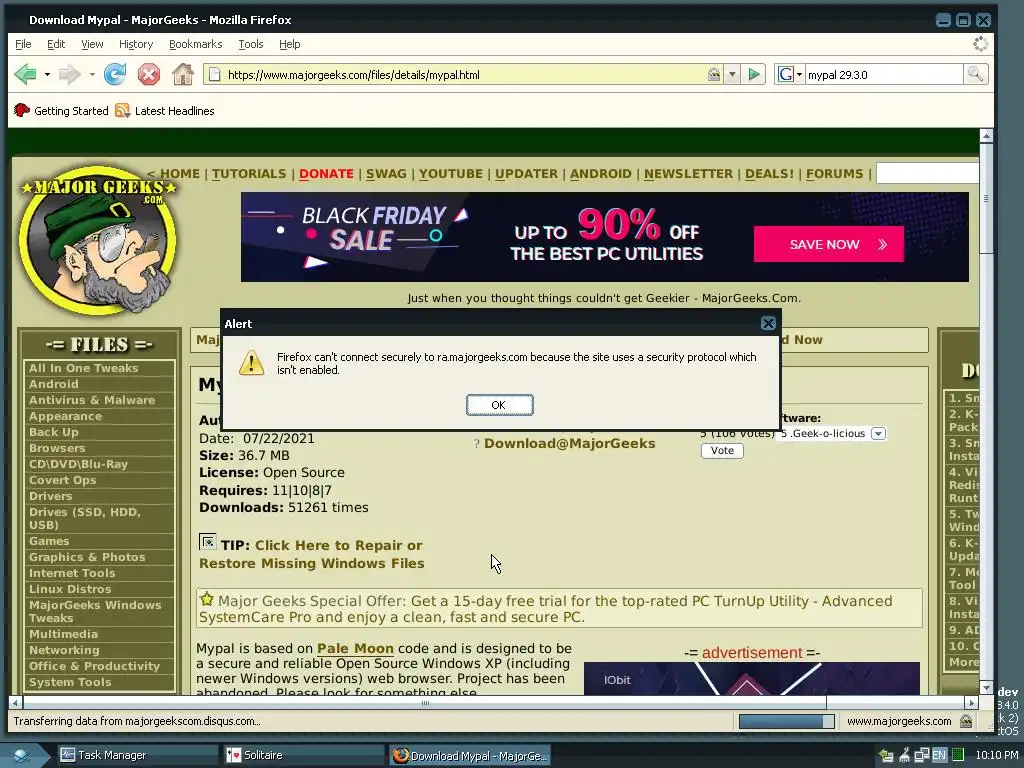Screen dimensions: 1024x768
Task: Click the vertical scrollbar up arrow
Action: tap(986, 136)
